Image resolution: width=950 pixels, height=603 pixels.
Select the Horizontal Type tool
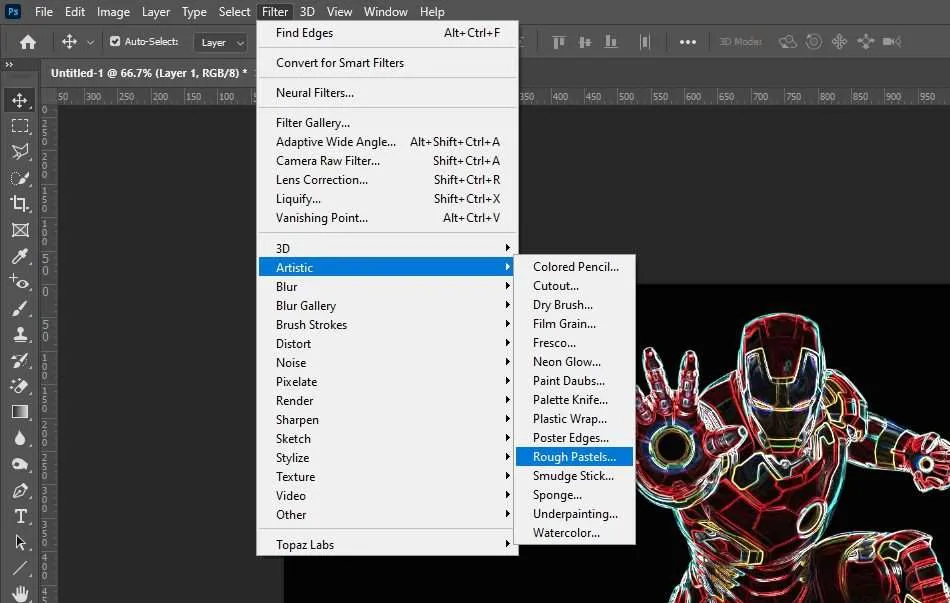click(x=20, y=516)
